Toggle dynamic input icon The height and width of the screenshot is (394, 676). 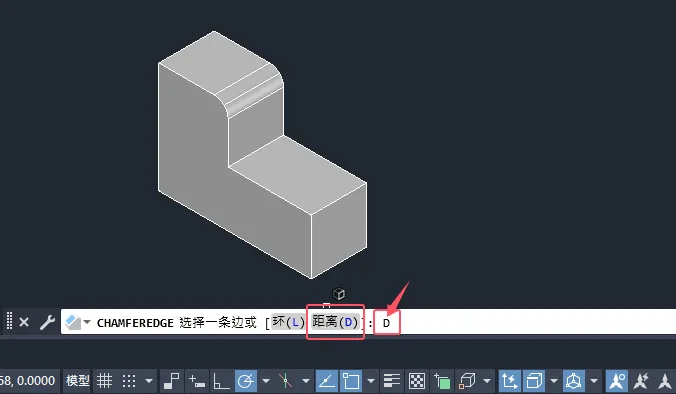(197, 381)
